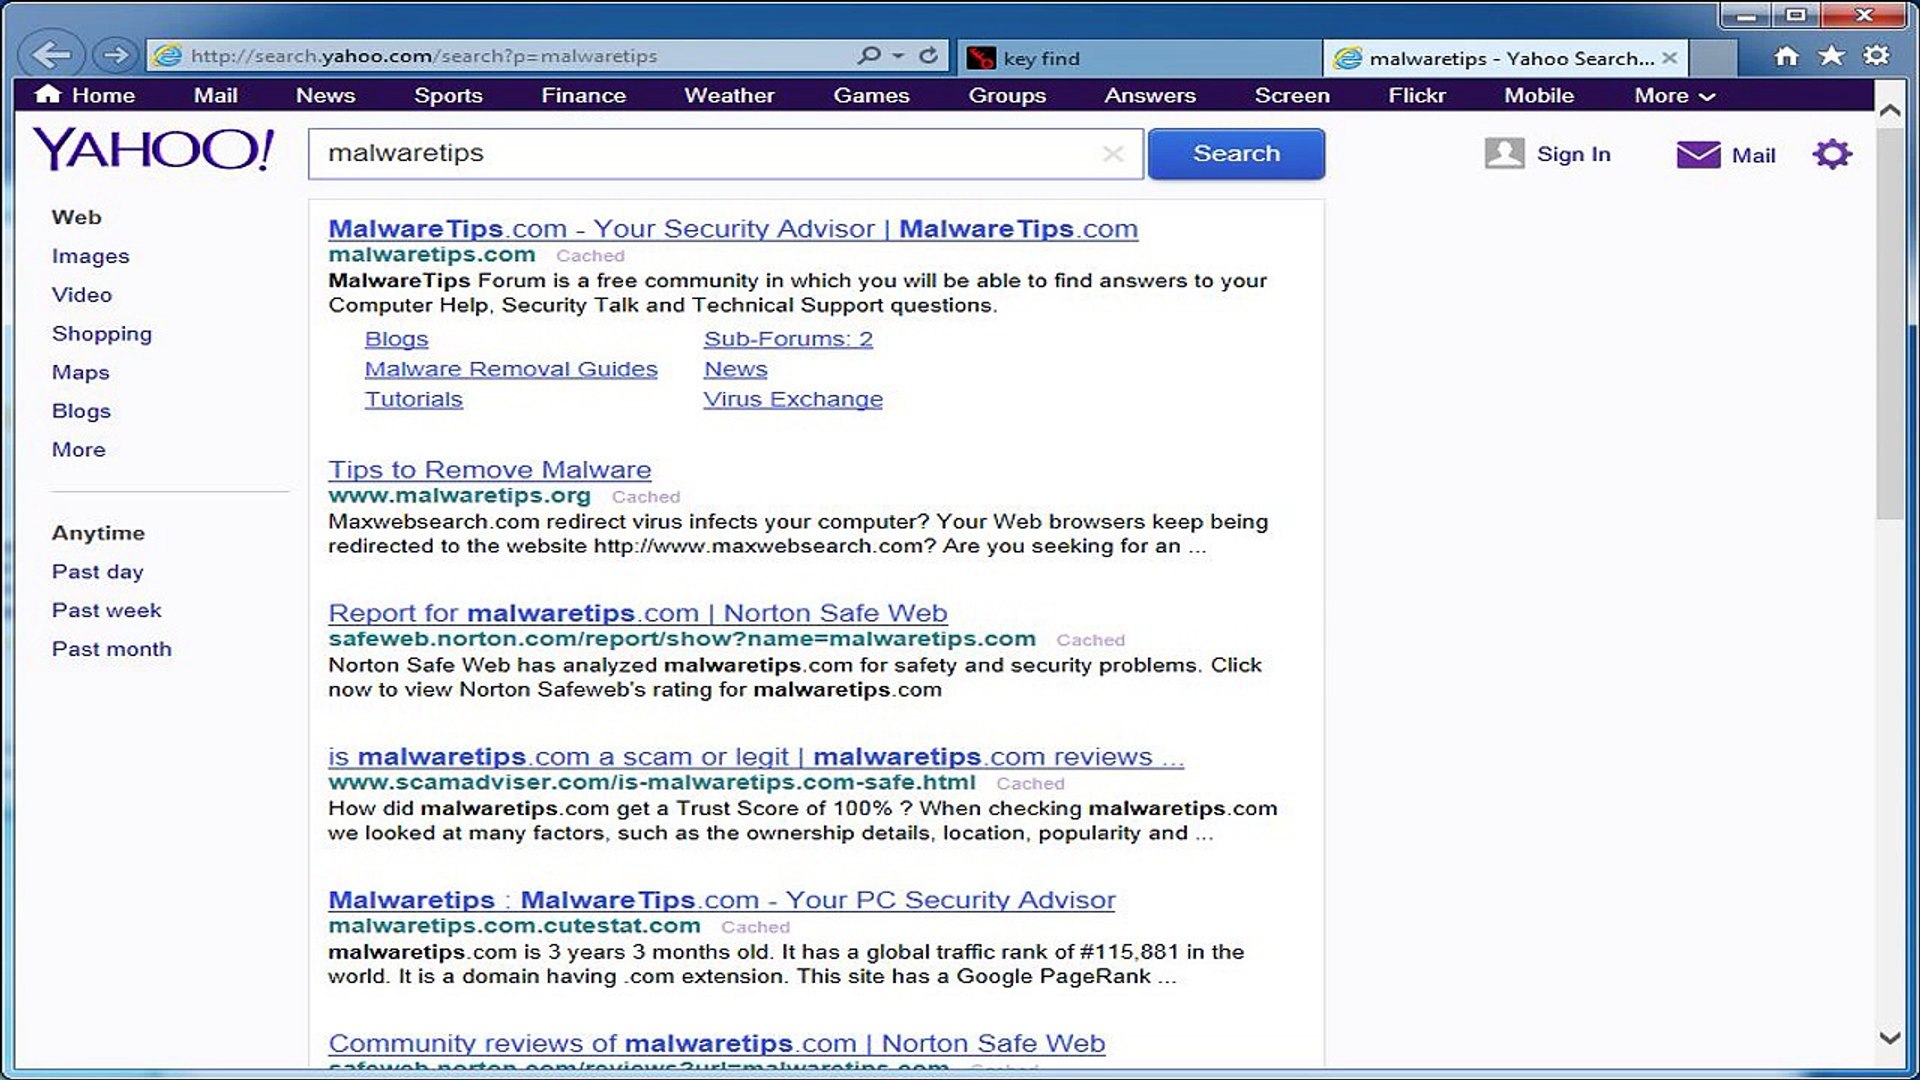This screenshot has height=1080, width=1920.
Task: Filter results by Past day
Action: (97, 572)
